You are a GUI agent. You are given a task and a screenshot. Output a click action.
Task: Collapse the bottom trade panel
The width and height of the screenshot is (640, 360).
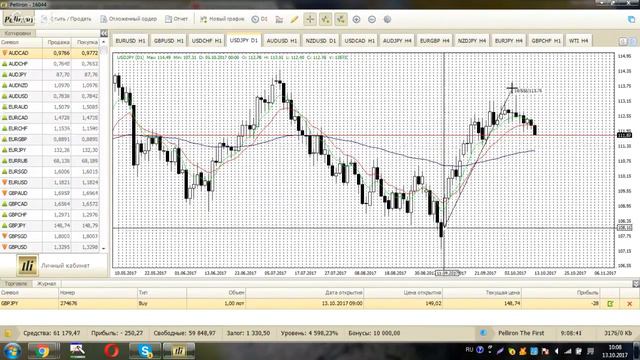636,284
